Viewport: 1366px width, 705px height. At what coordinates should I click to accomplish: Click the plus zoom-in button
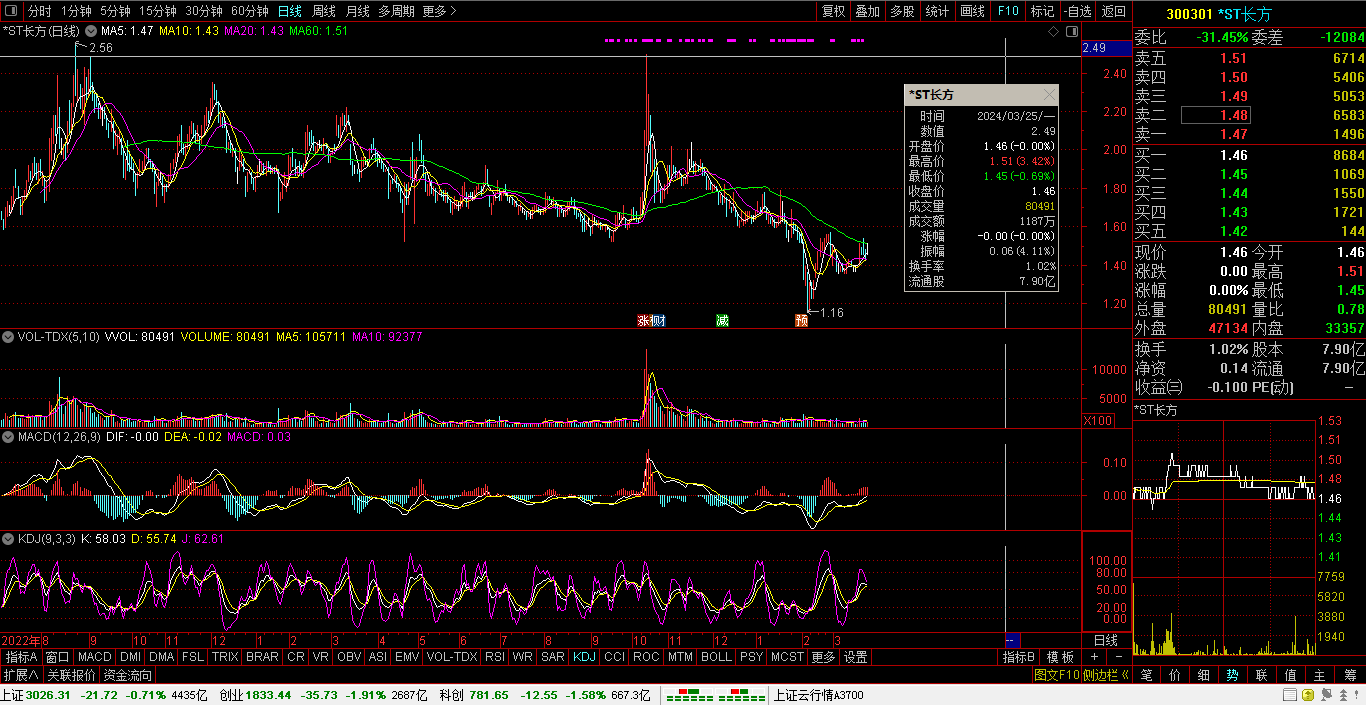point(1094,657)
